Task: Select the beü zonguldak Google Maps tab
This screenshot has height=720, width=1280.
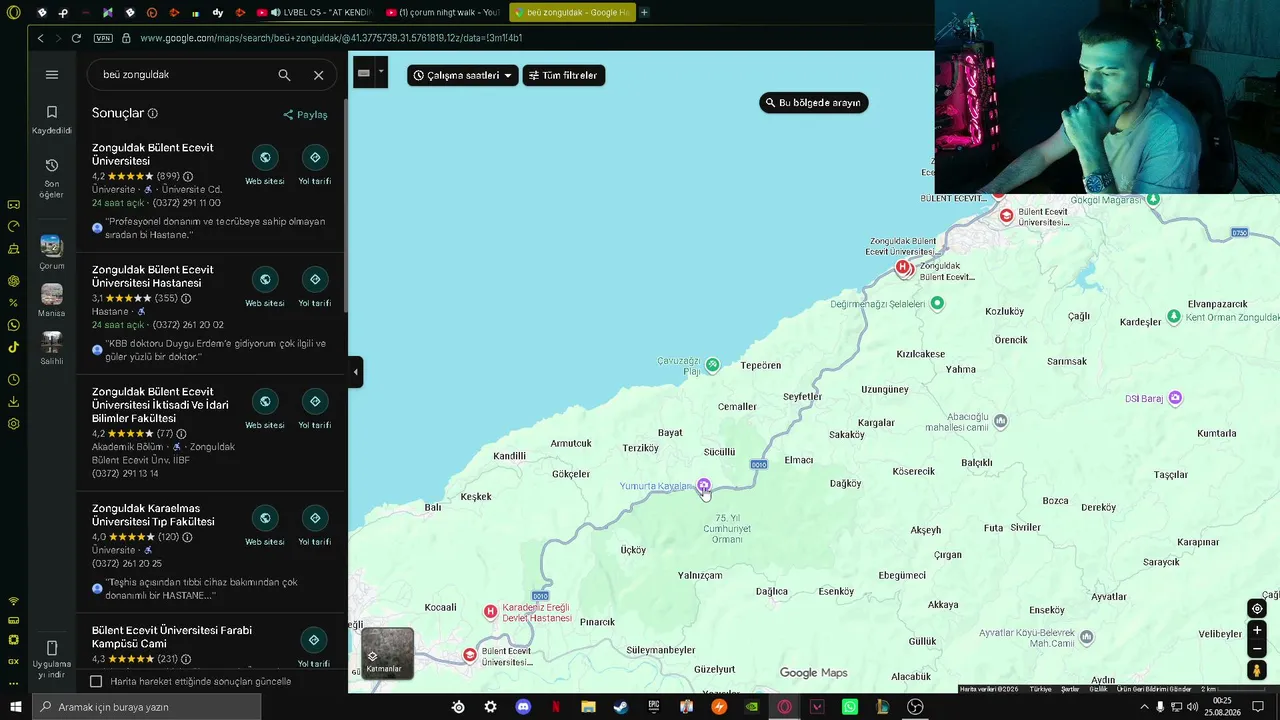Action: tap(572, 12)
